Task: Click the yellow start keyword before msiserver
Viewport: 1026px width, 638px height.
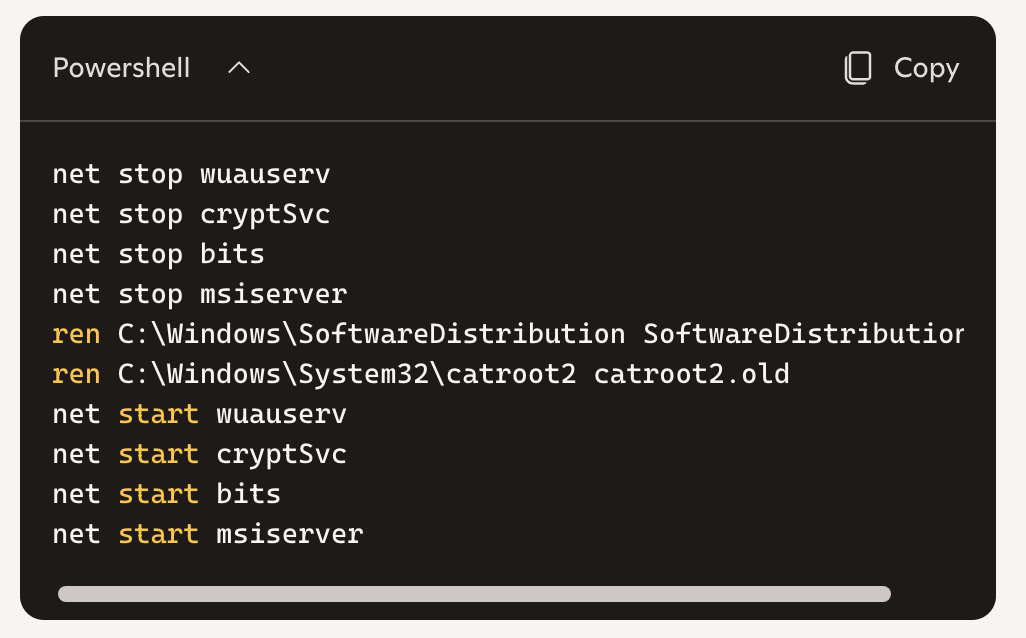Action: coord(158,534)
